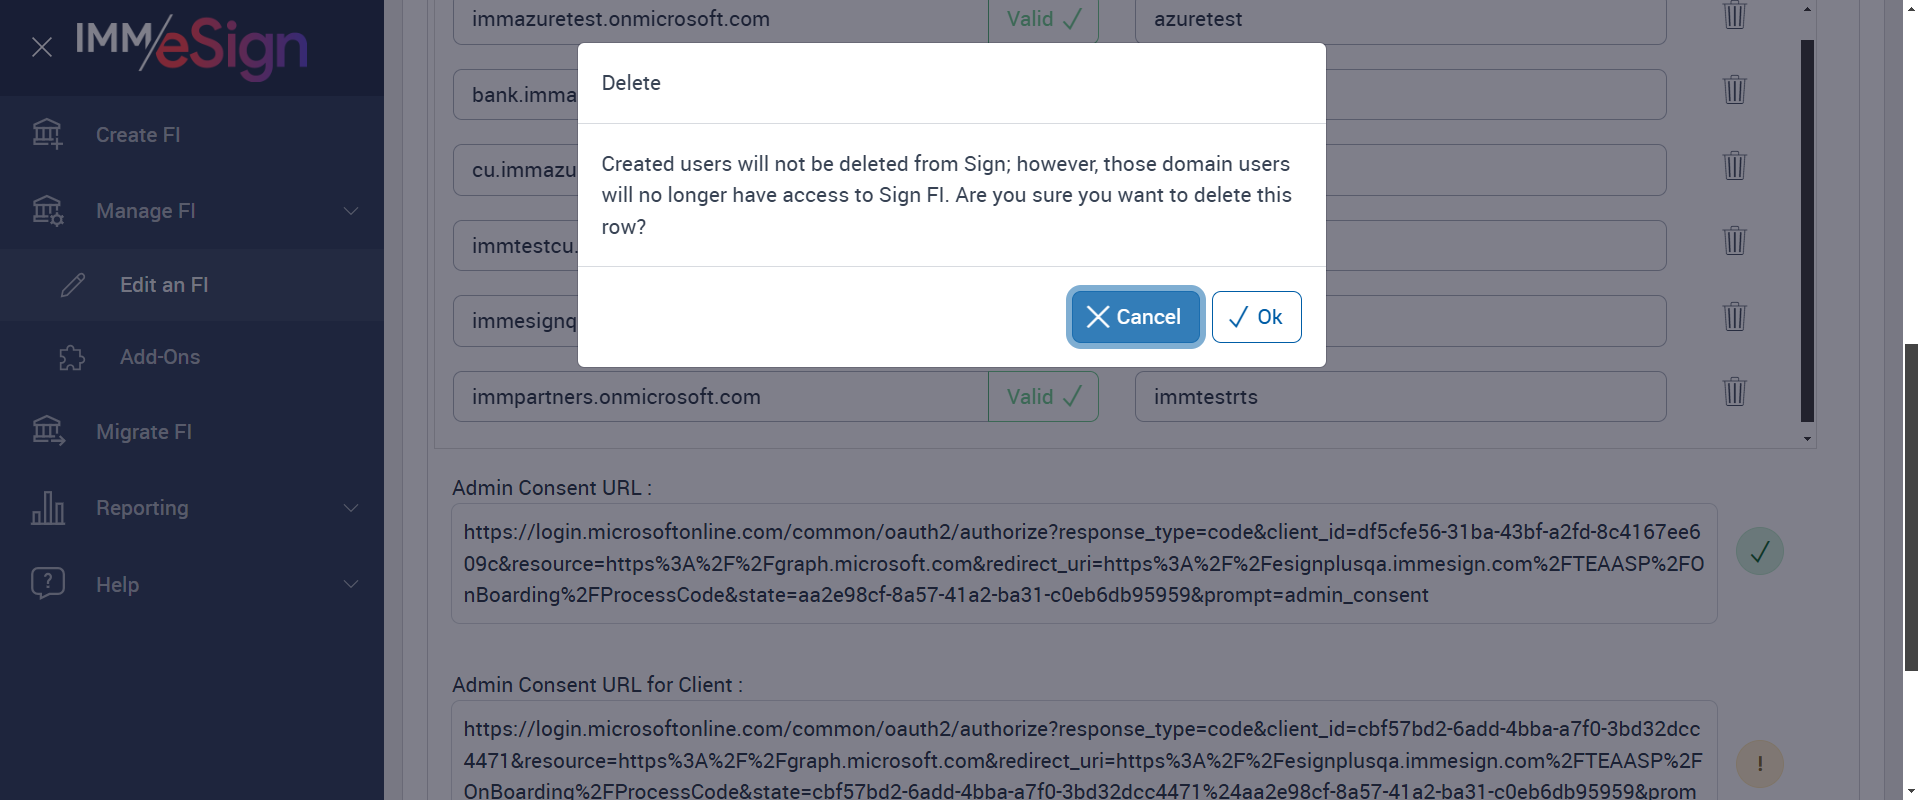
Task: Click the immpartners.onmicrosoft.com domain field
Action: point(720,397)
